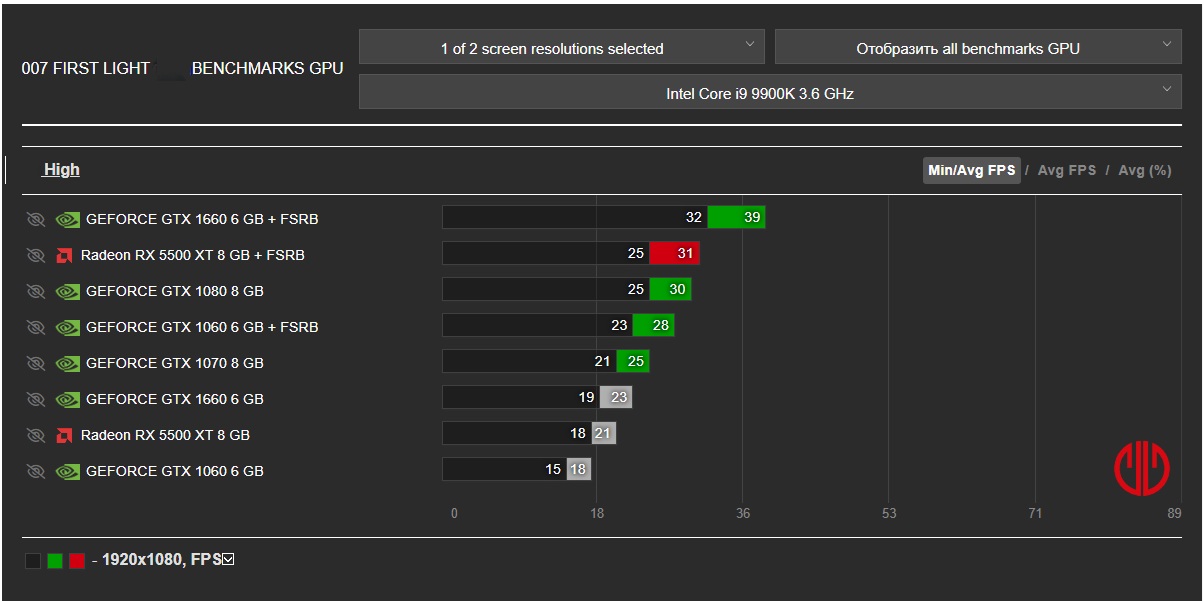Click the Nvidia logo beside GTX 1080 8 GB
This screenshot has height=601, width=1204.
67,291
